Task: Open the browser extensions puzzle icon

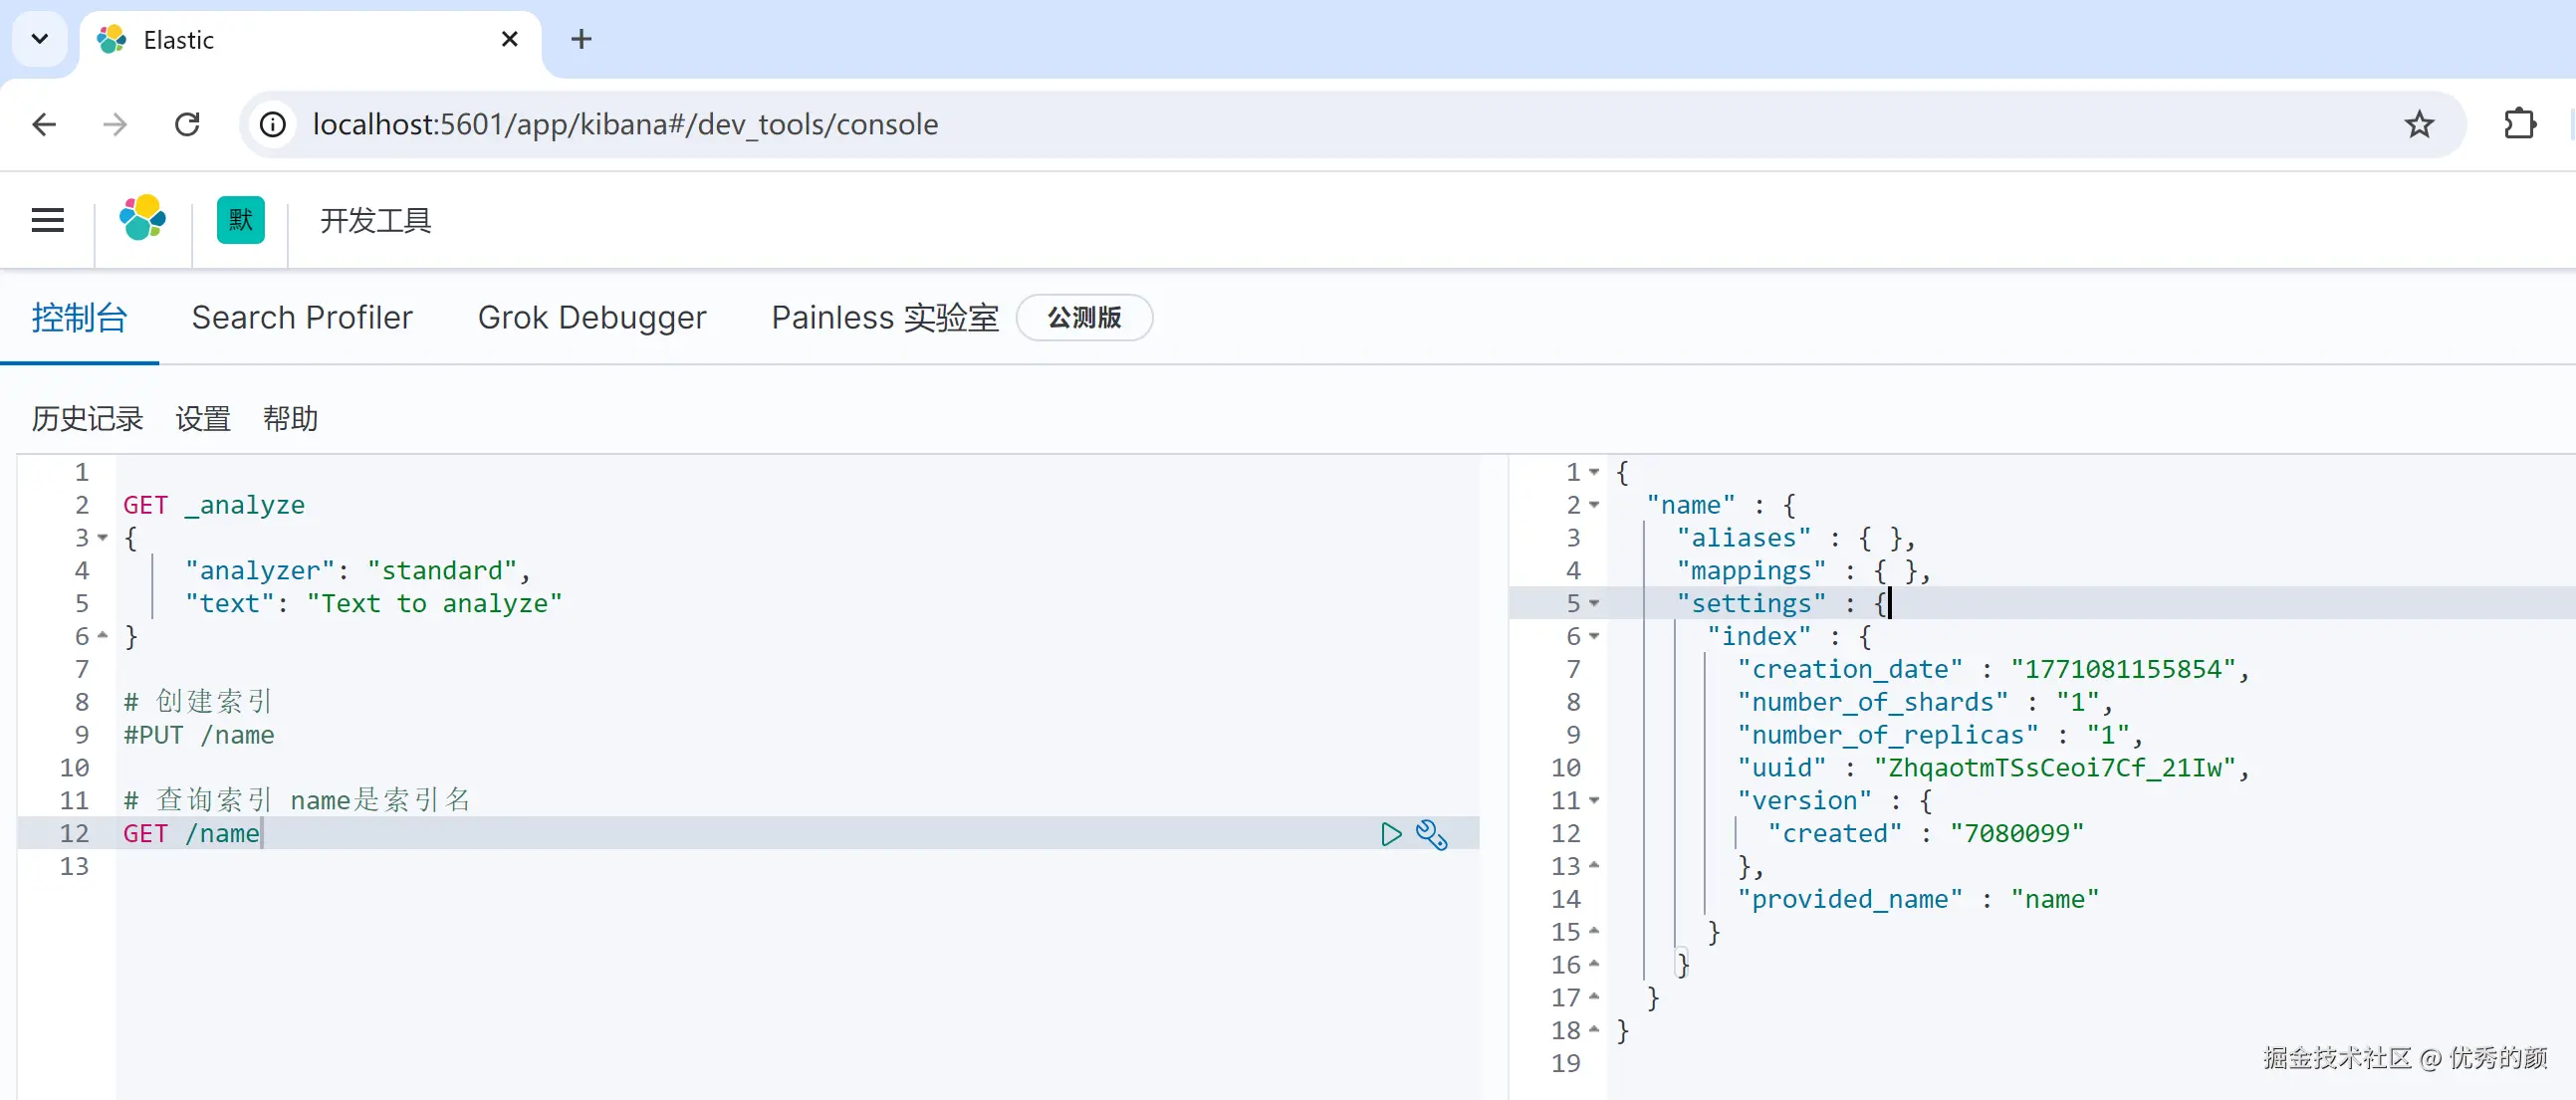Action: (x=2519, y=124)
